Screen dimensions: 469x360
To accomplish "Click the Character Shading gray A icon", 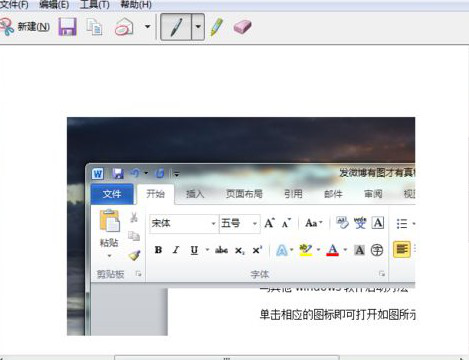I will pyautogui.click(x=359, y=250).
